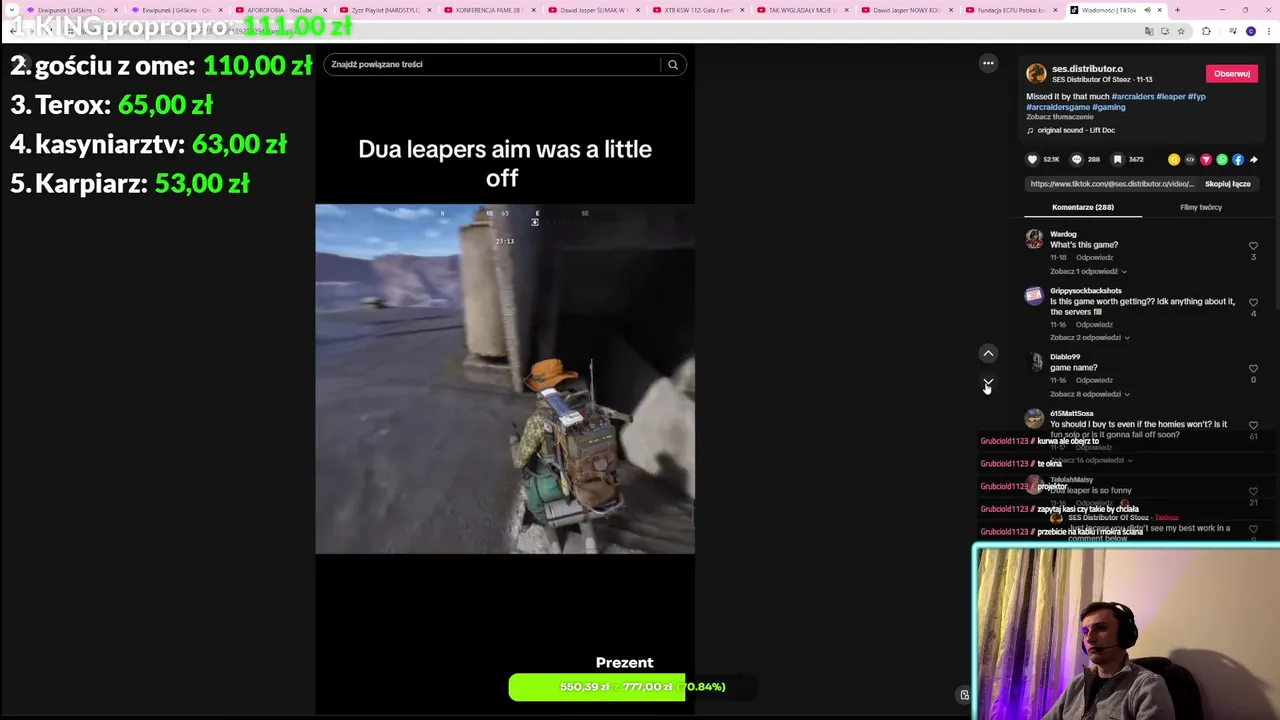Click the Prezent donation progress bar
The width and height of the screenshot is (1280, 720).
point(631,687)
